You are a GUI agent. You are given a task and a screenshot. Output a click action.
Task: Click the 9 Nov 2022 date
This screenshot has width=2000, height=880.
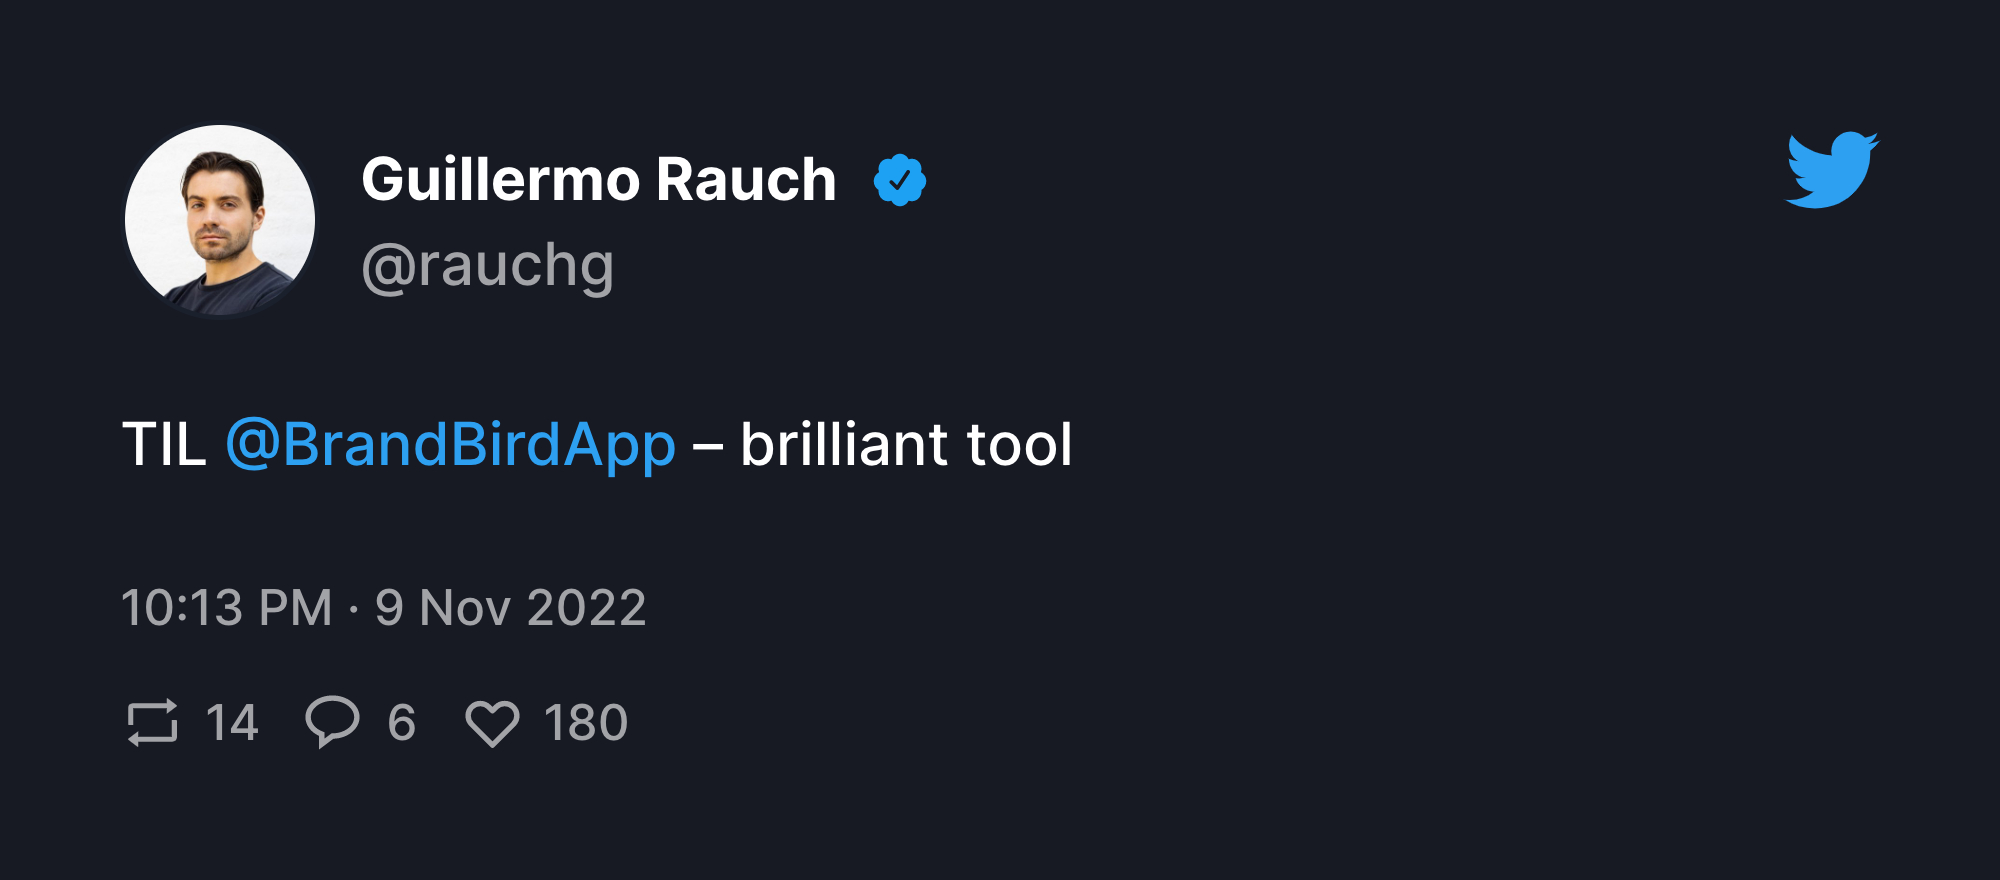click(x=511, y=608)
